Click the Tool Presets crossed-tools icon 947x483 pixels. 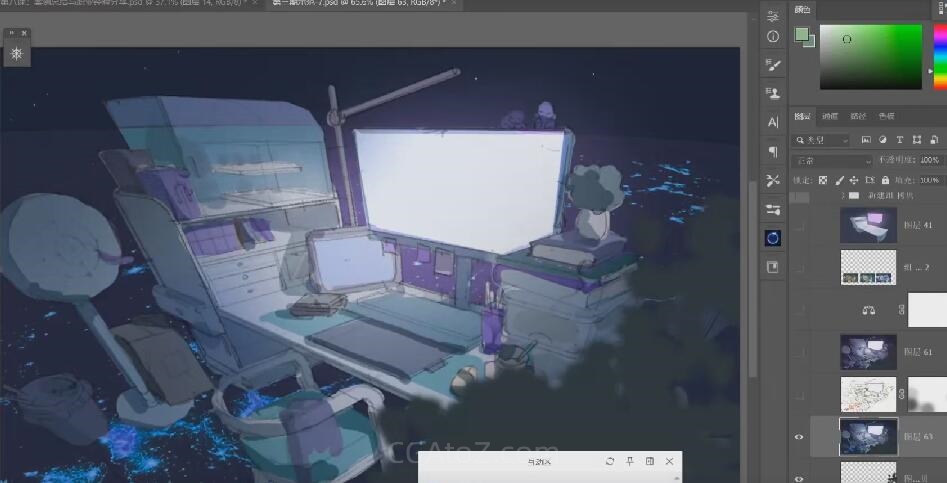tap(772, 181)
